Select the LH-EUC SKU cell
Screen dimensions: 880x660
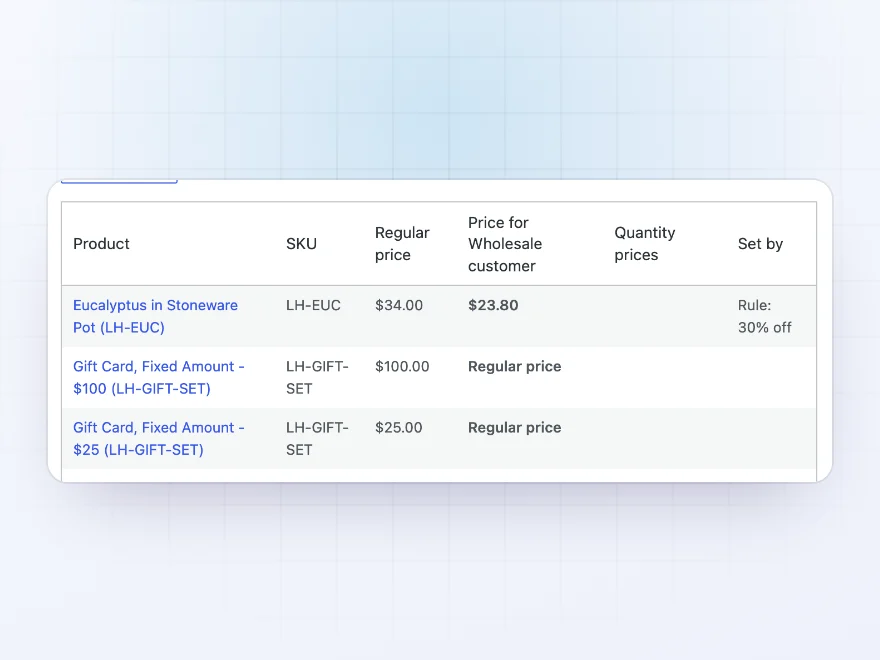point(313,305)
